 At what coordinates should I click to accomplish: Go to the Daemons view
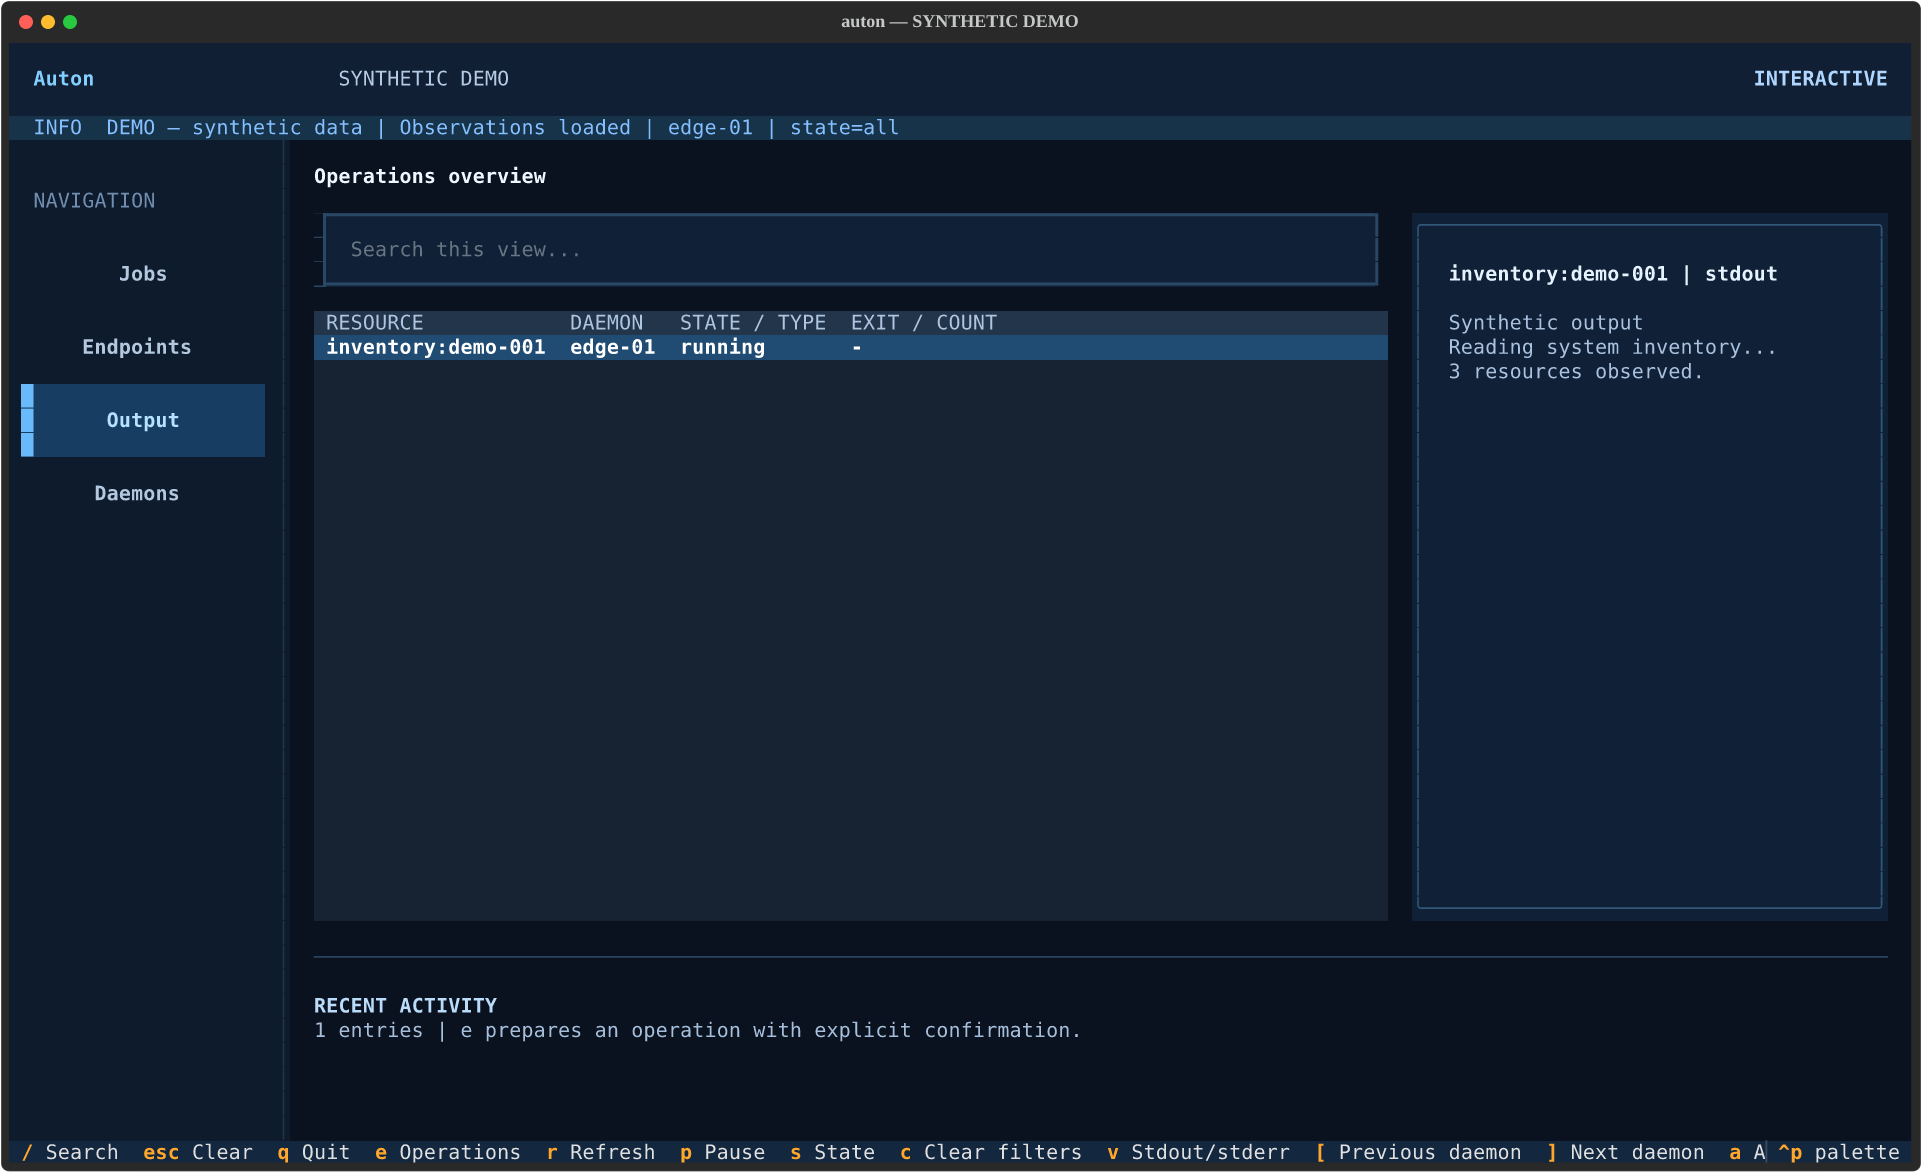pos(143,493)
